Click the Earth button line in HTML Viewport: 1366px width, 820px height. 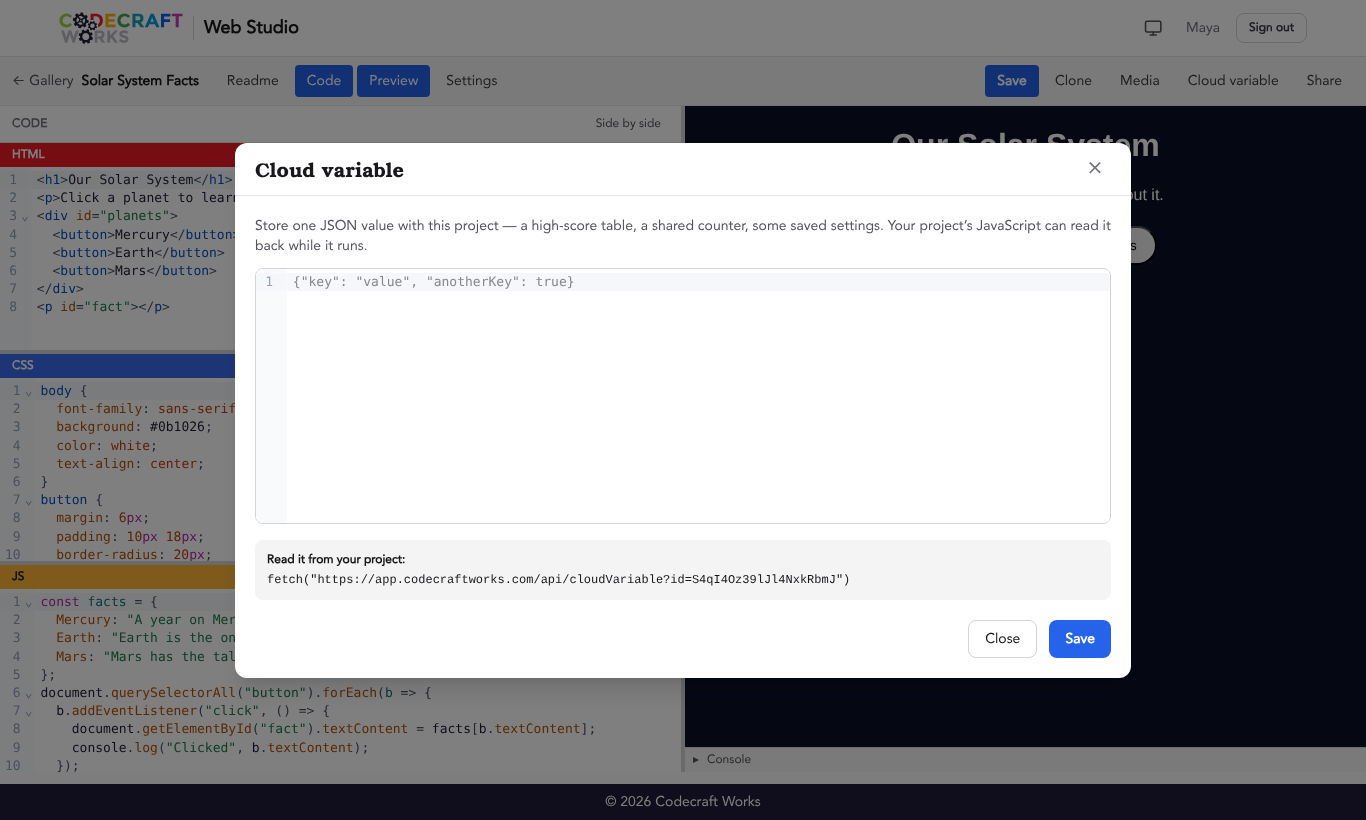[139, 252]
